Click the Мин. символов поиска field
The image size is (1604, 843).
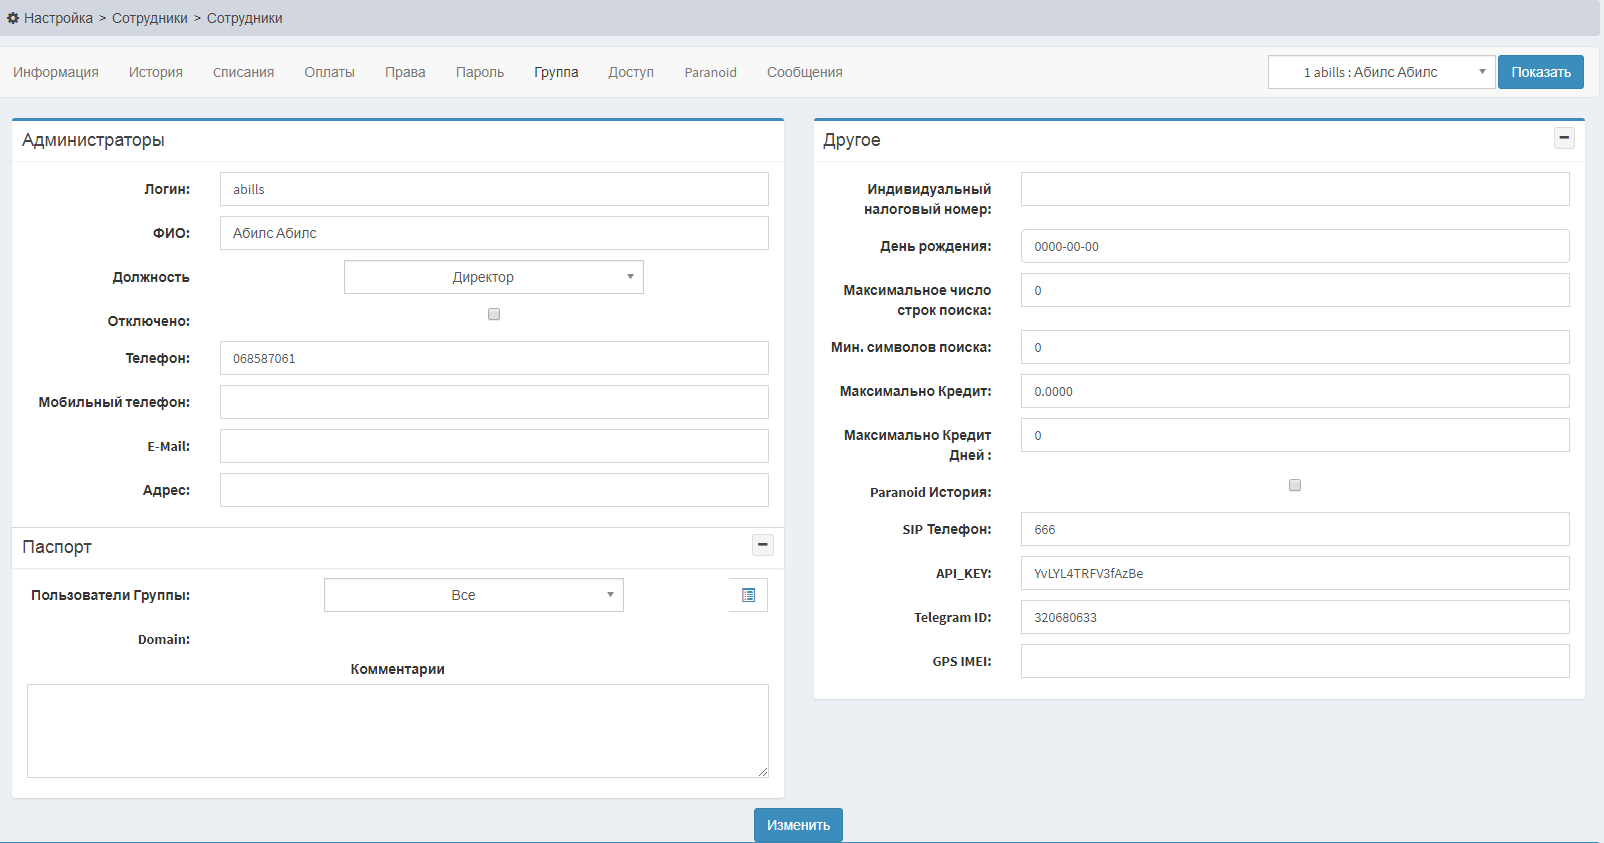click(x=1295, y=347)
